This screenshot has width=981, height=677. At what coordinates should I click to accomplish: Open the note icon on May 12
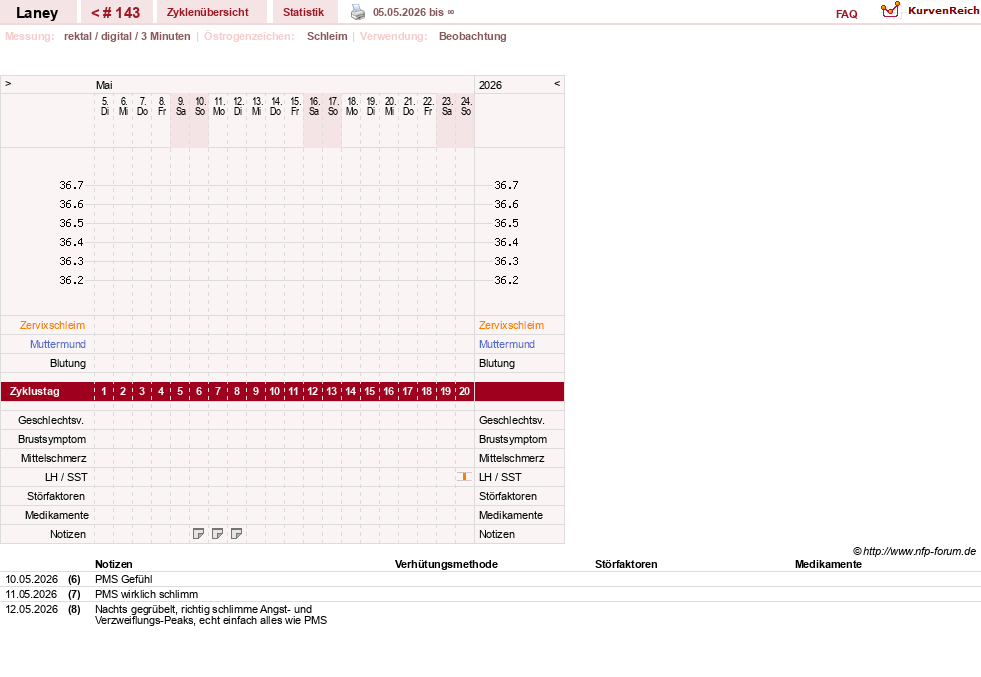(x=236, y=534)
